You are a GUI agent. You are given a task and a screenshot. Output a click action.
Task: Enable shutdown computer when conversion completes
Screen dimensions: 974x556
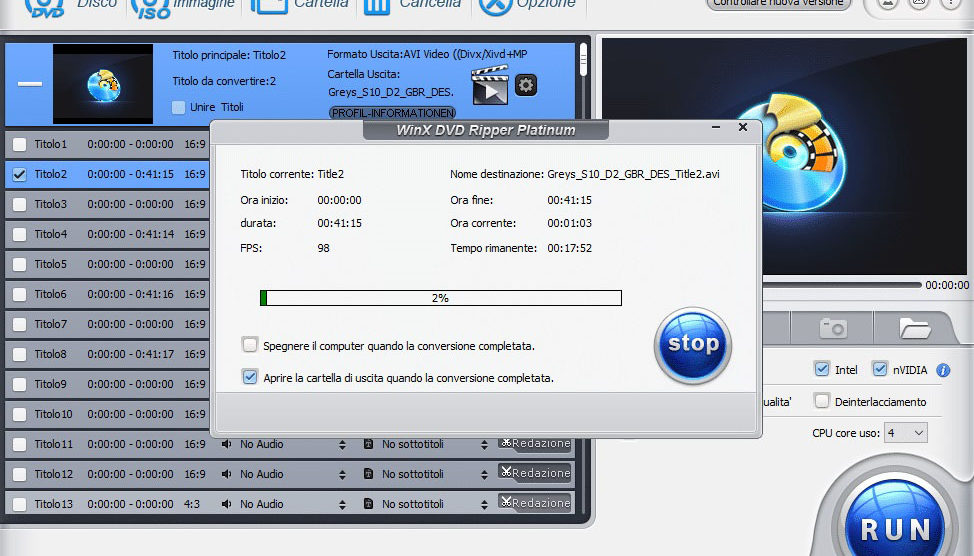[x=250, y=345]
